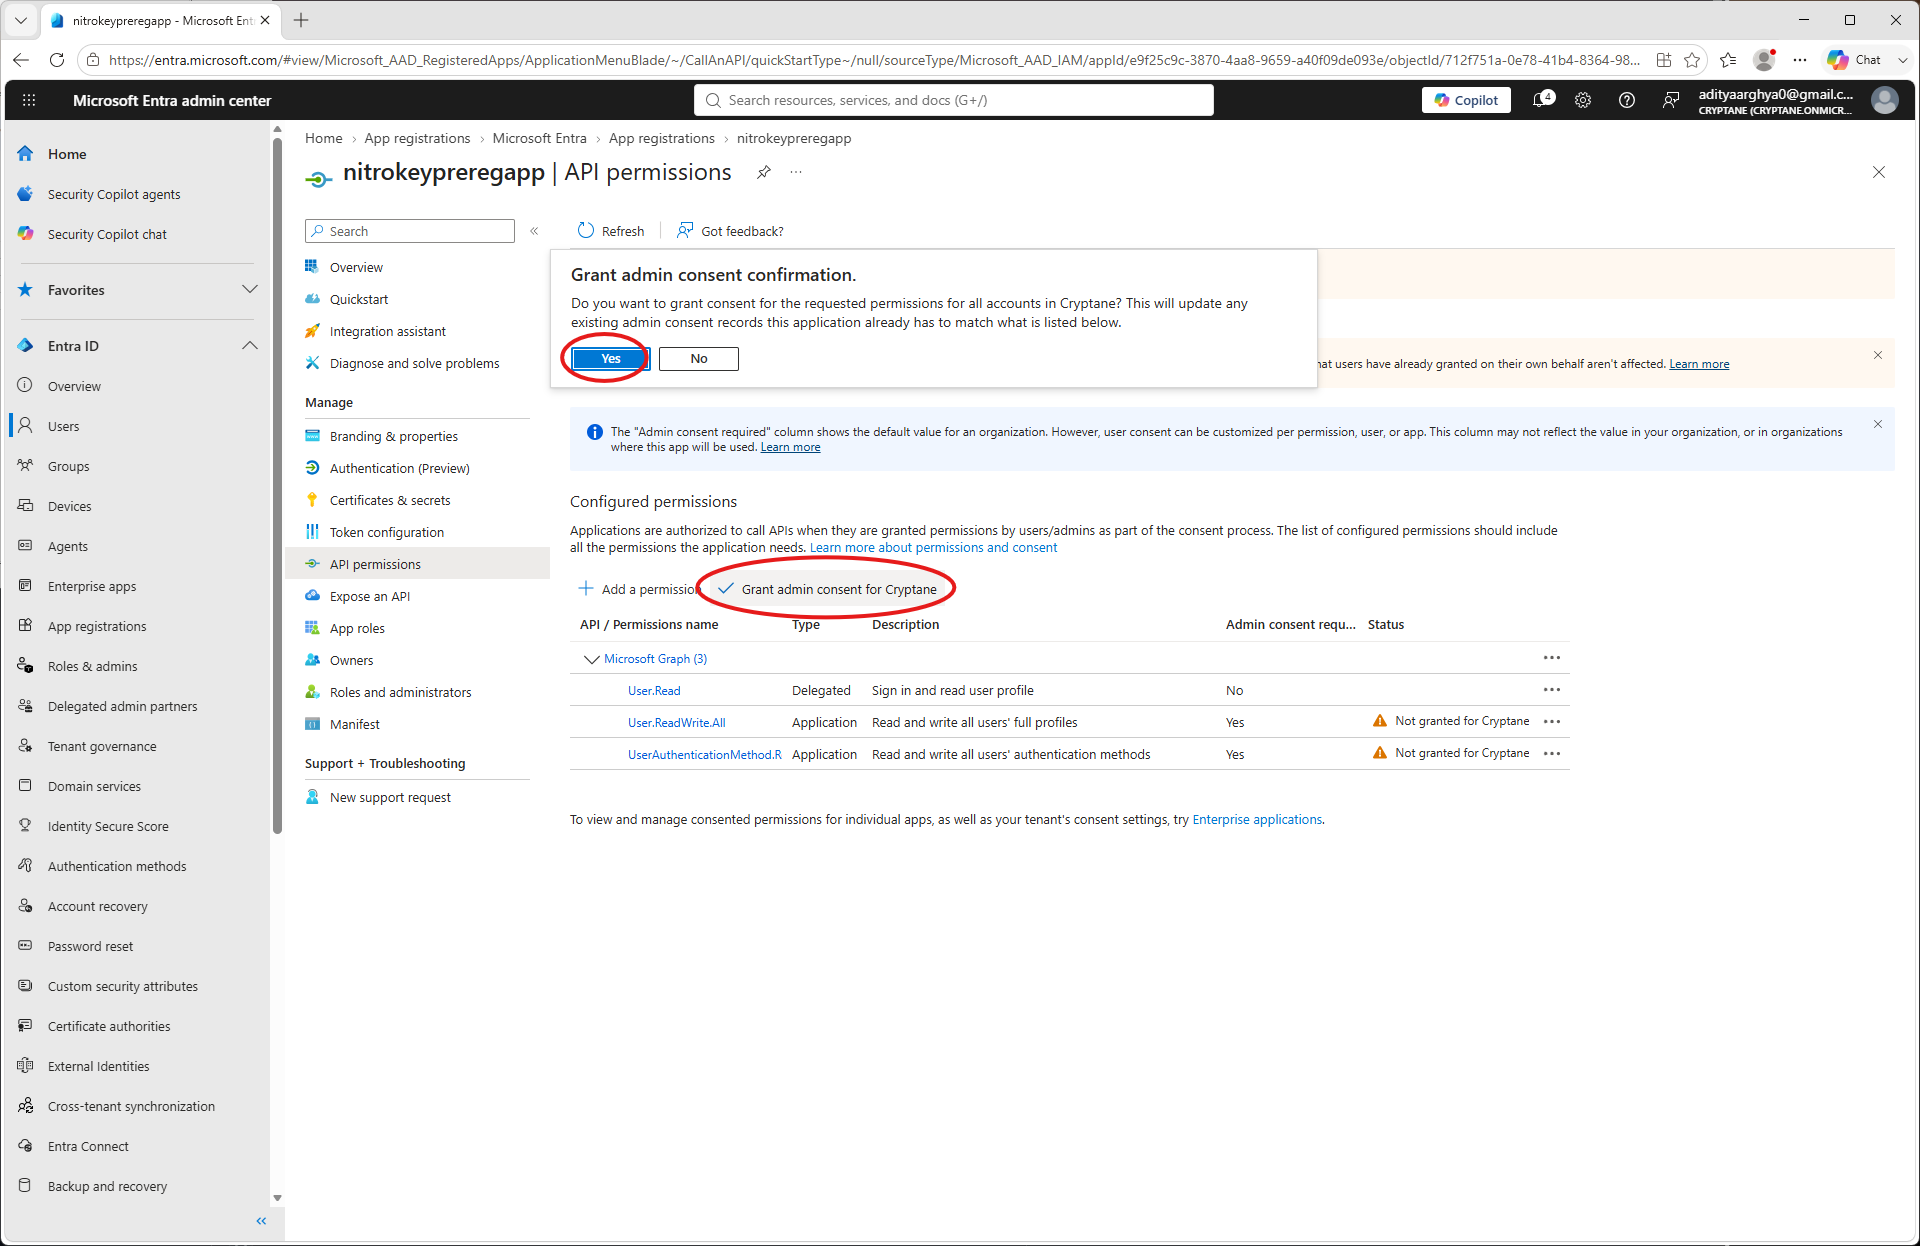Collapse the Favorites section
This screenshot has width=1920, height=1246.
click(250, 290)
